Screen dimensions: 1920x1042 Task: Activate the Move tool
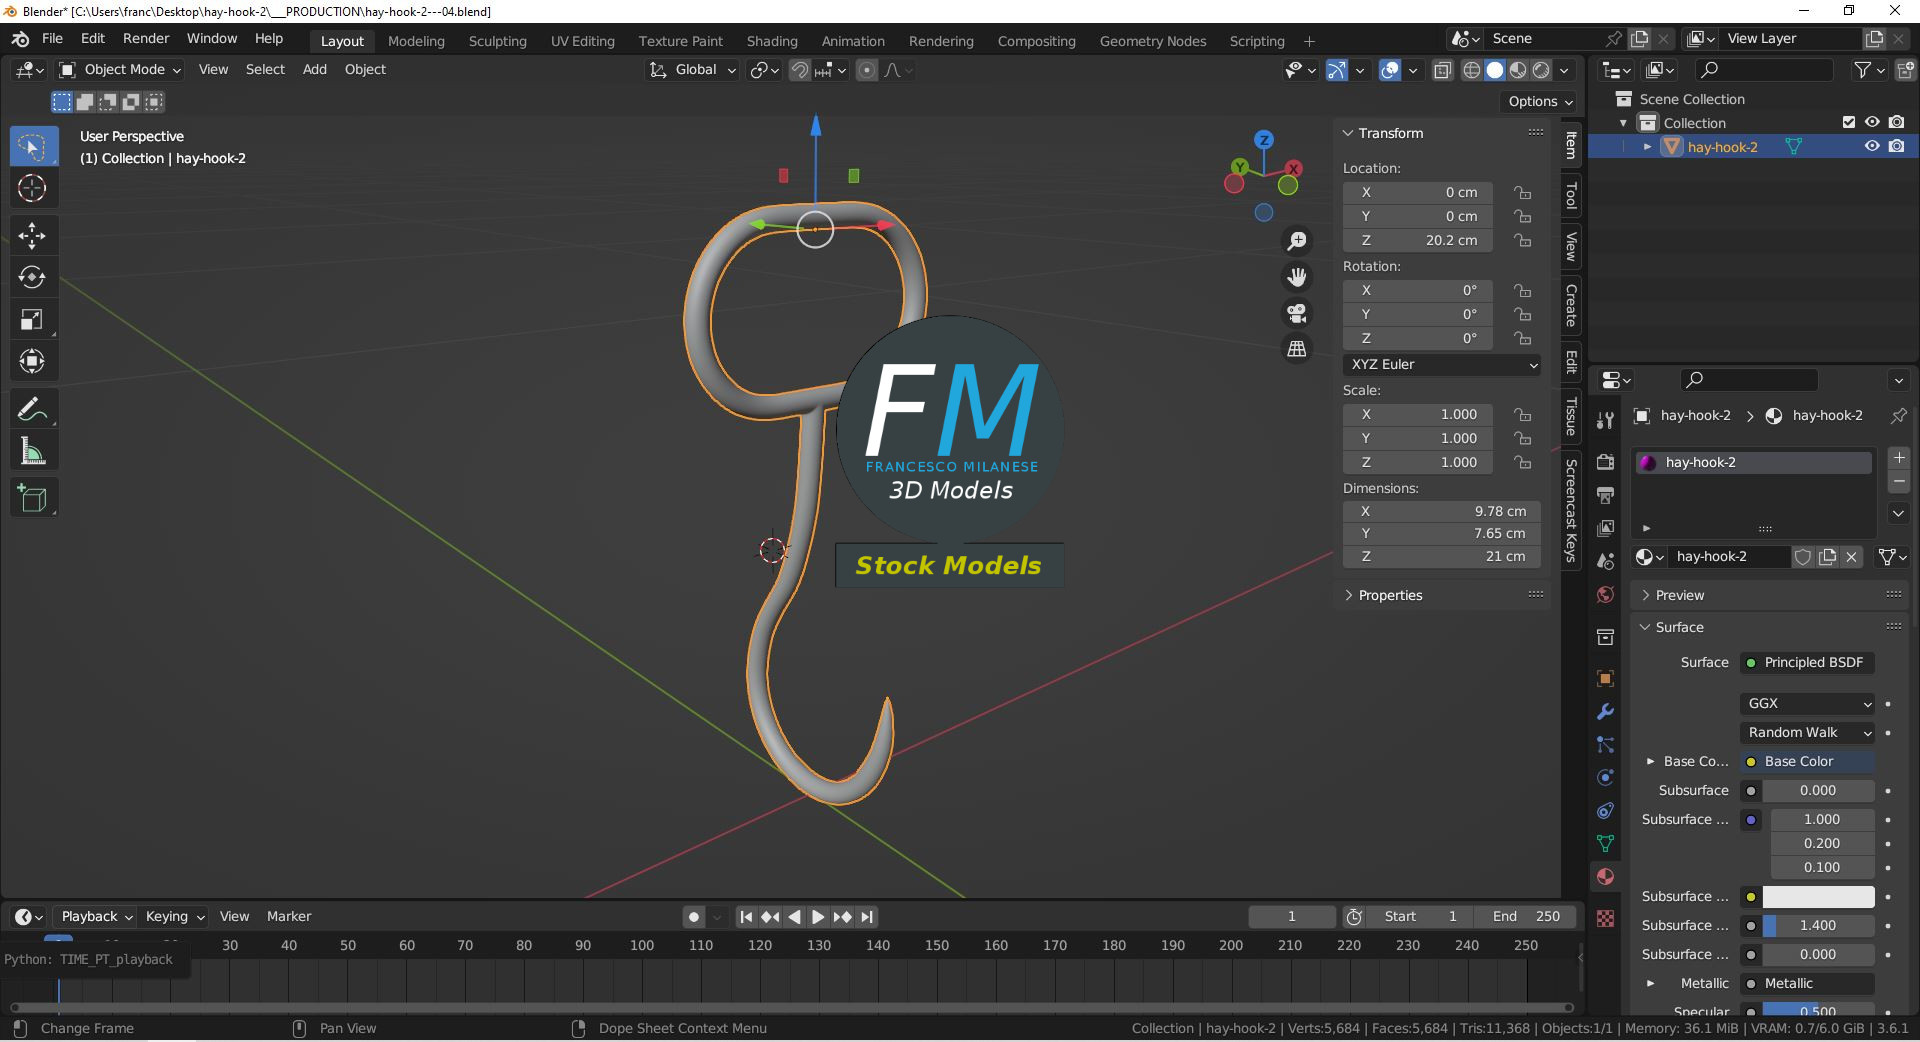[32, 235]
